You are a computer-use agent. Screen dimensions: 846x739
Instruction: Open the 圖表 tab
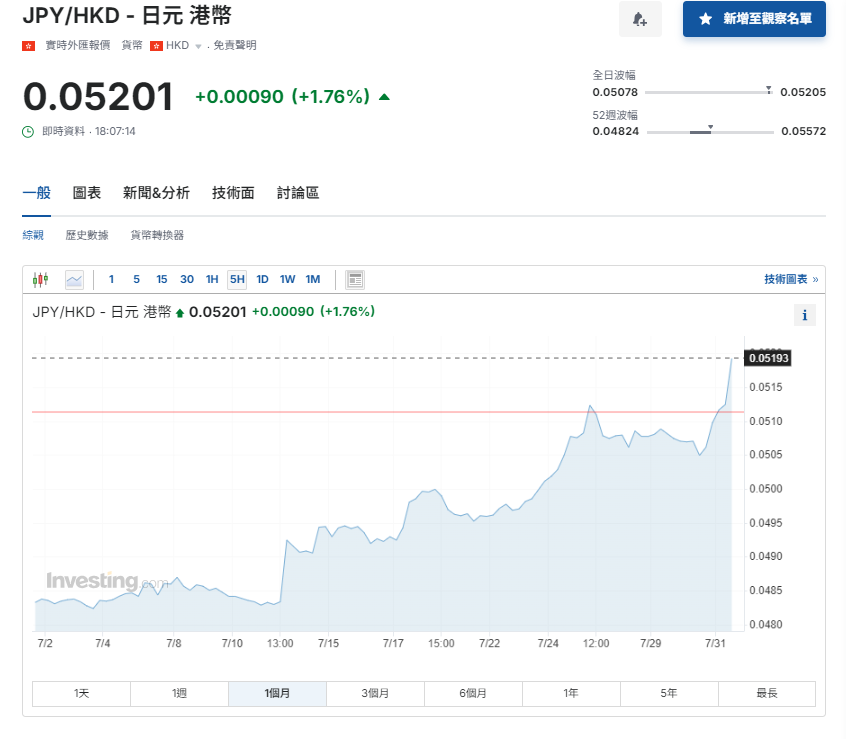87,193
